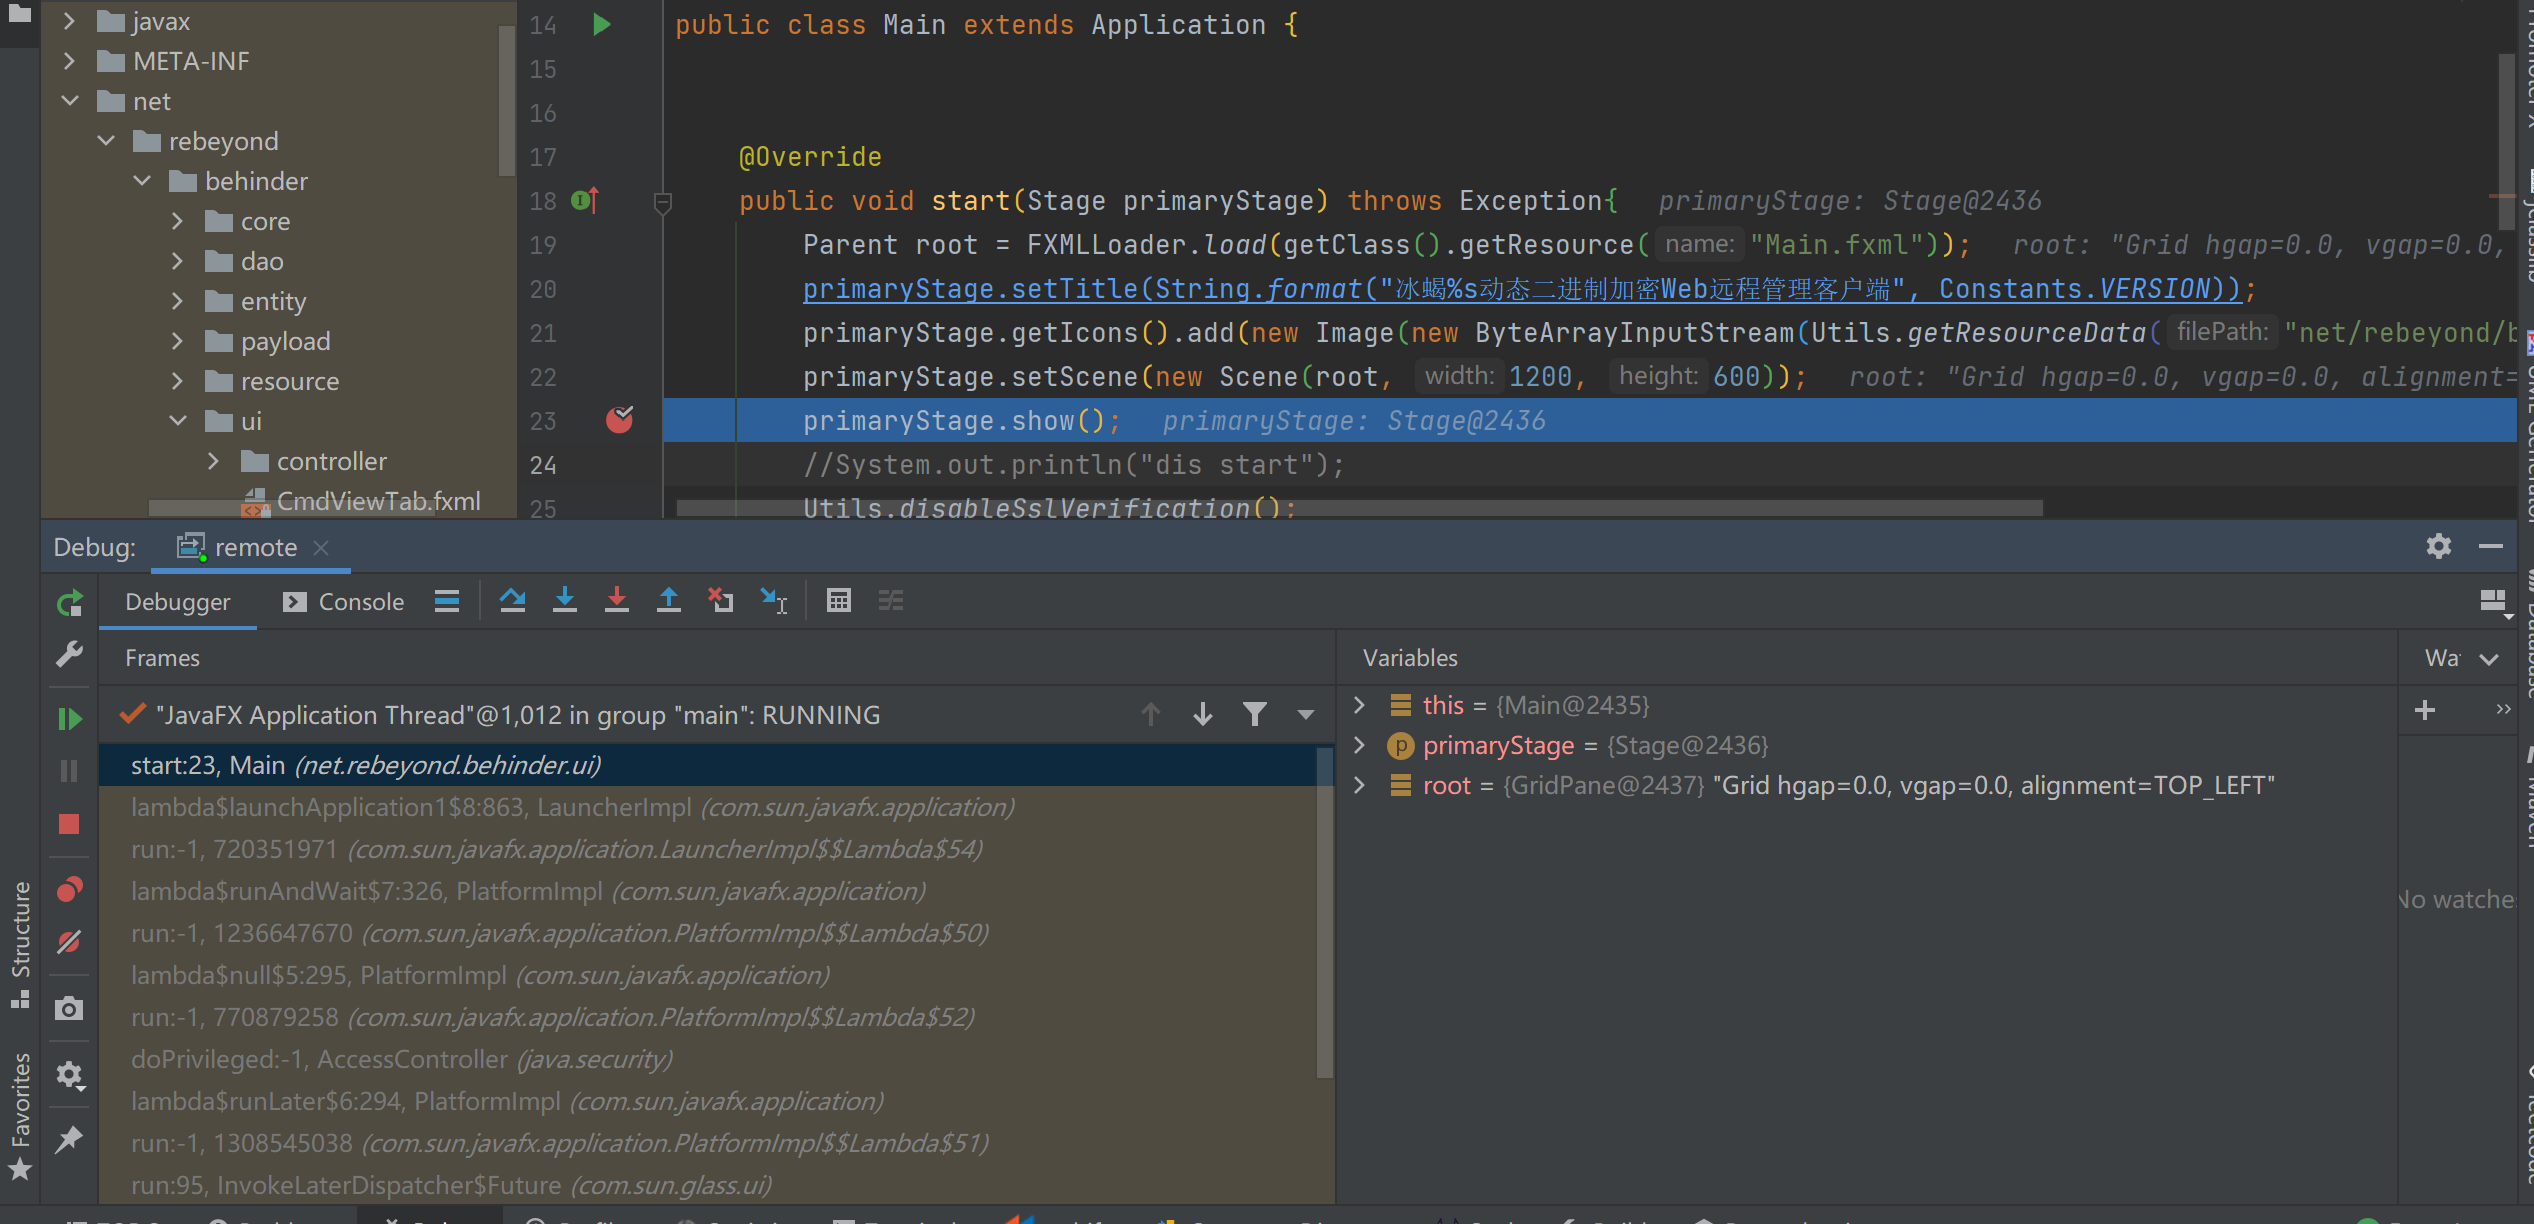Toggle breakpoint at line 23

pos(620,420)
